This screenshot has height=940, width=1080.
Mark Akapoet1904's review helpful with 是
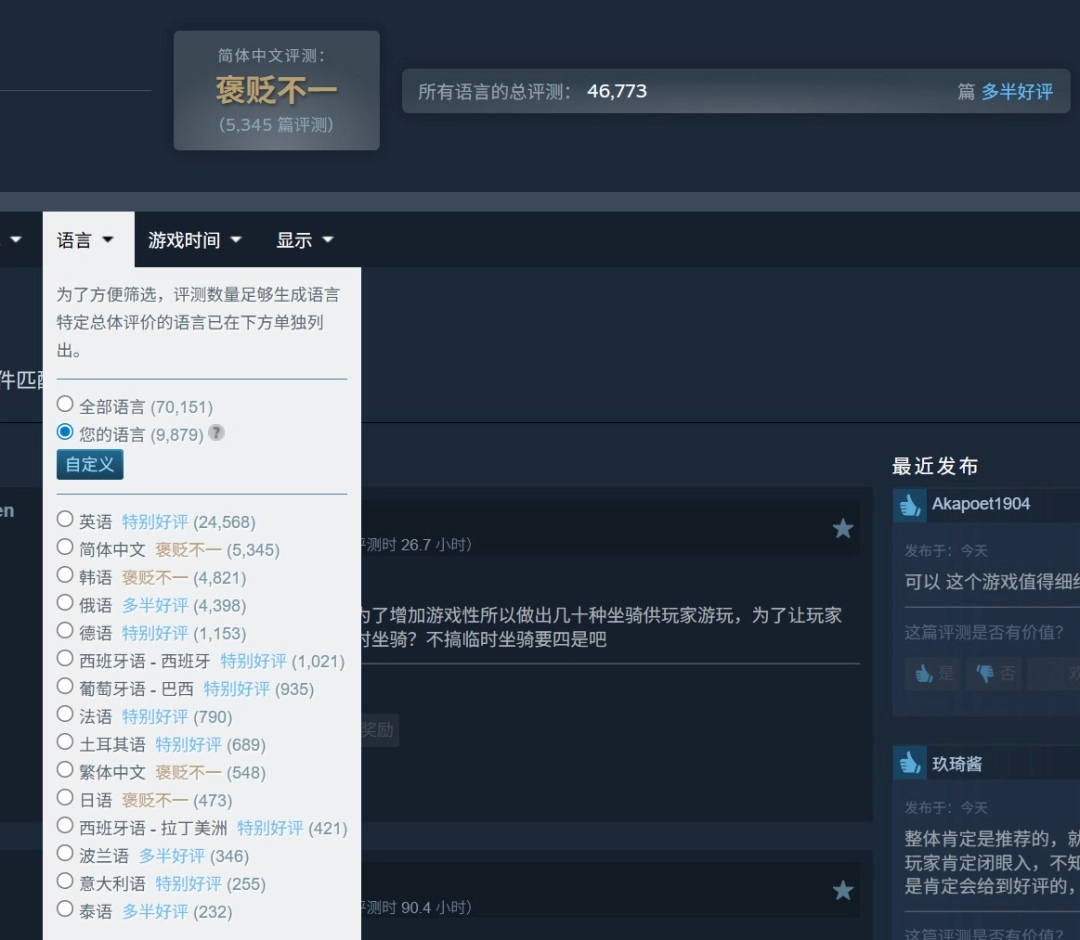[933, 673]
